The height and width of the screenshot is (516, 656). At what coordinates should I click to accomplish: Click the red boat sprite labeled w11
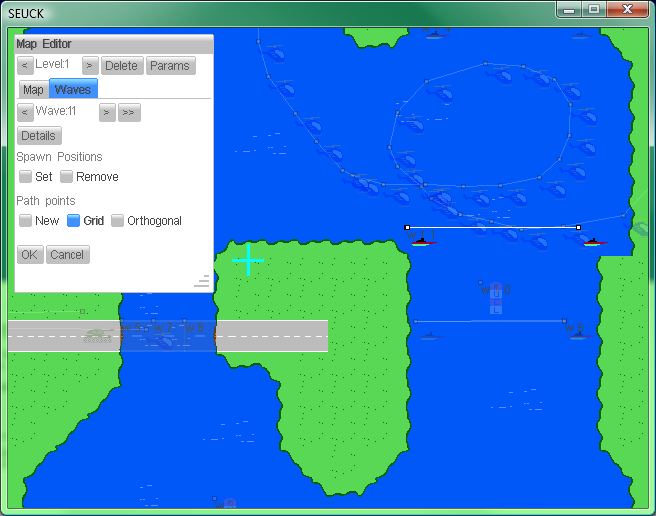tap(424, 242)
